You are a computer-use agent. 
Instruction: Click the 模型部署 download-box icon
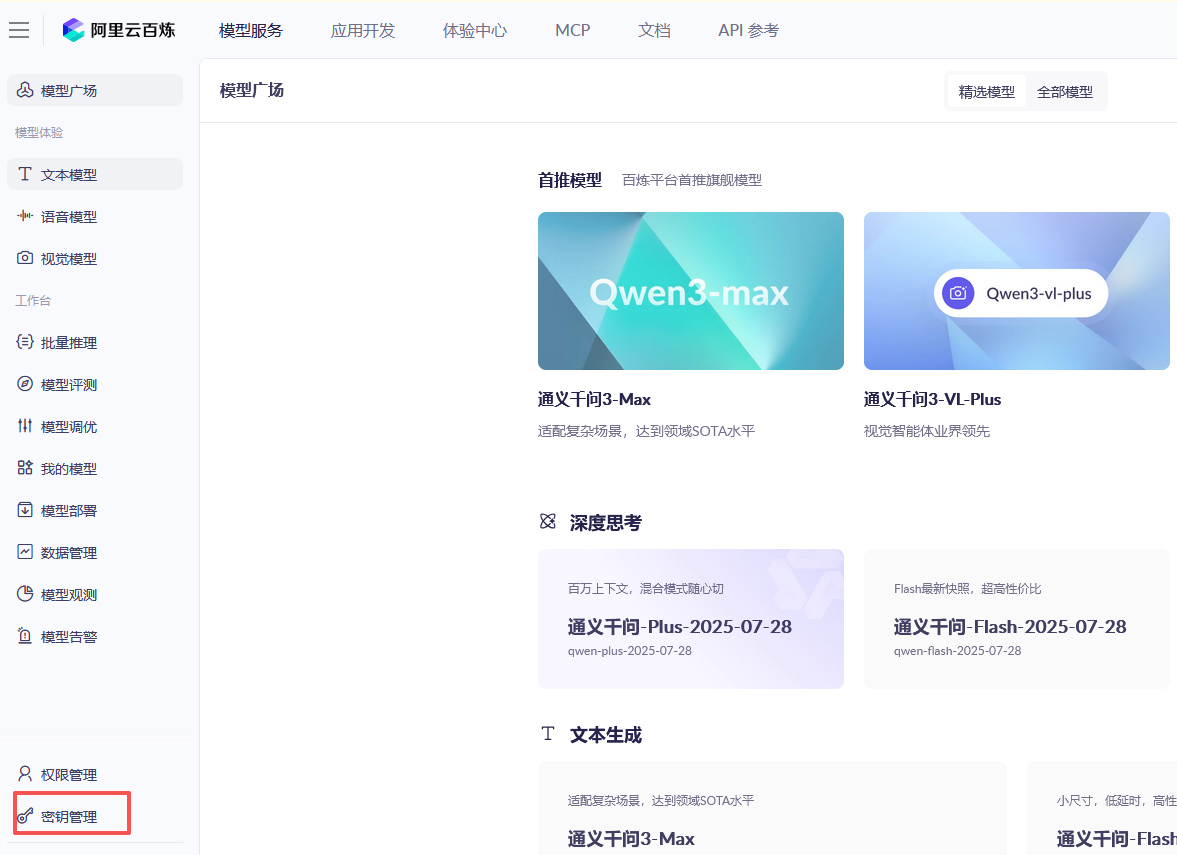(x=25, y=510)
